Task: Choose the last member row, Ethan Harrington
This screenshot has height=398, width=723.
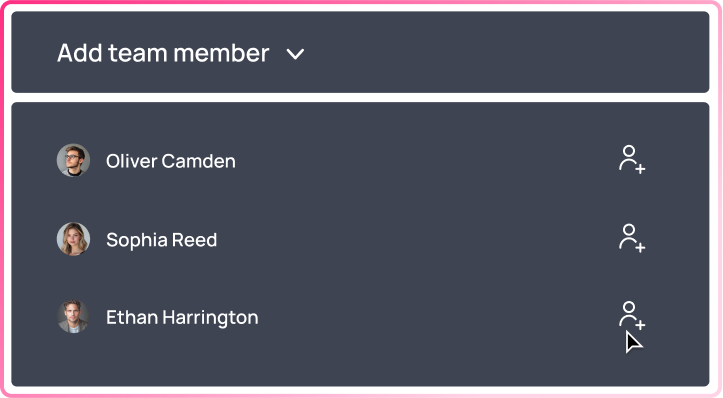Action: point(360,317)
